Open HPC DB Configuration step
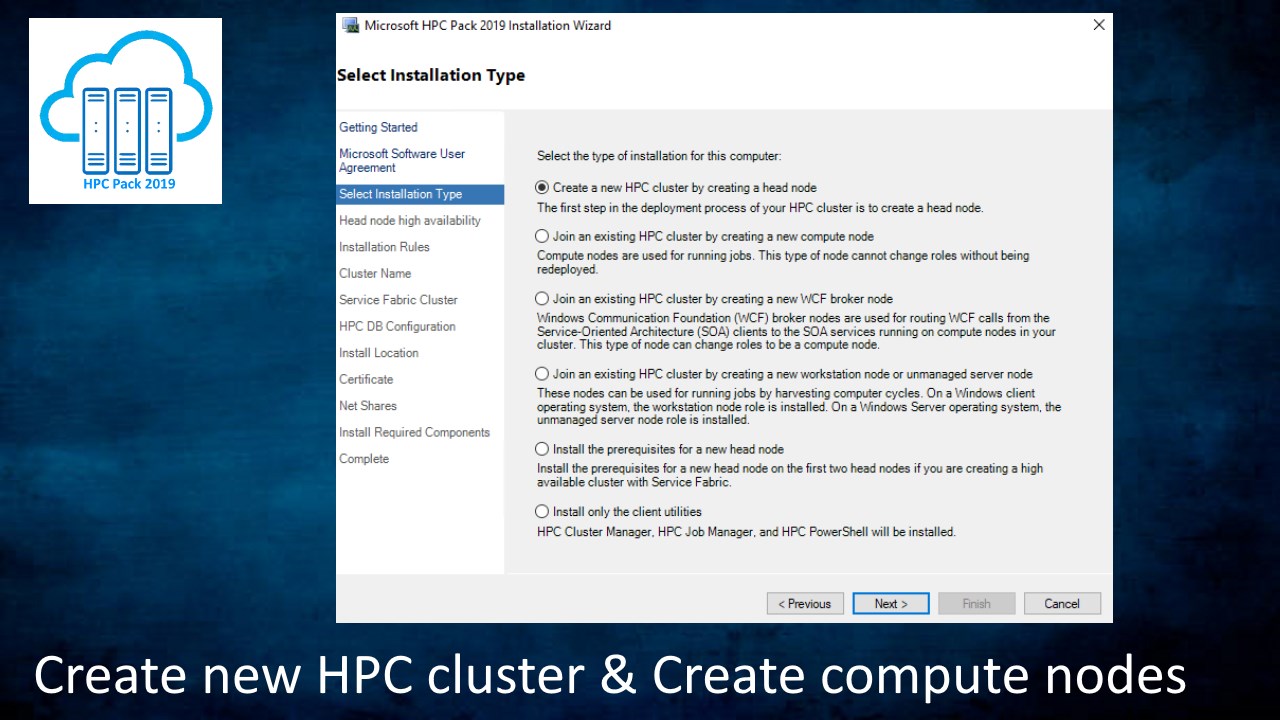1280x720 pixels. coord(397,327)
